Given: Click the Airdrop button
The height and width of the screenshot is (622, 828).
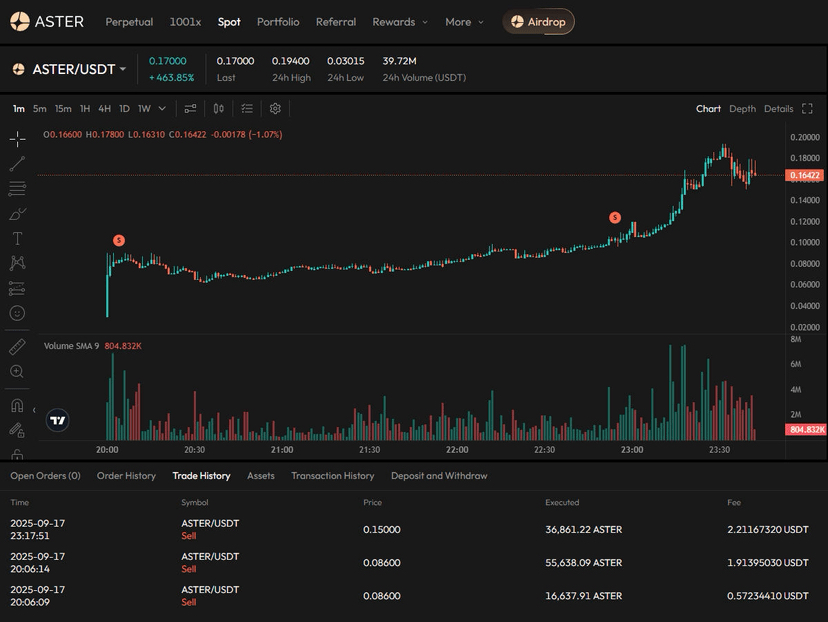Looking at the screenshot, I should [538, 22].
